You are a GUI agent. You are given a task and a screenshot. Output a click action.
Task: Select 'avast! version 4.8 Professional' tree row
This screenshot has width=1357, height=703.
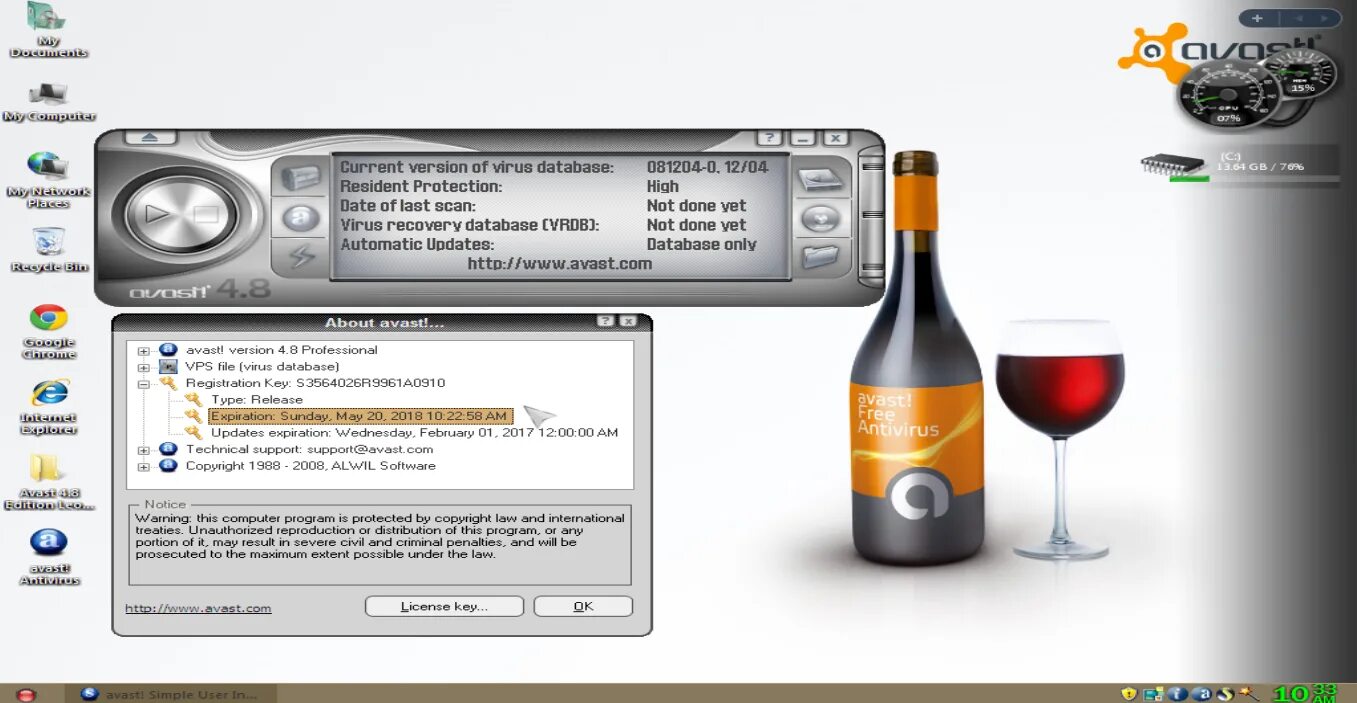coord(281,350)
